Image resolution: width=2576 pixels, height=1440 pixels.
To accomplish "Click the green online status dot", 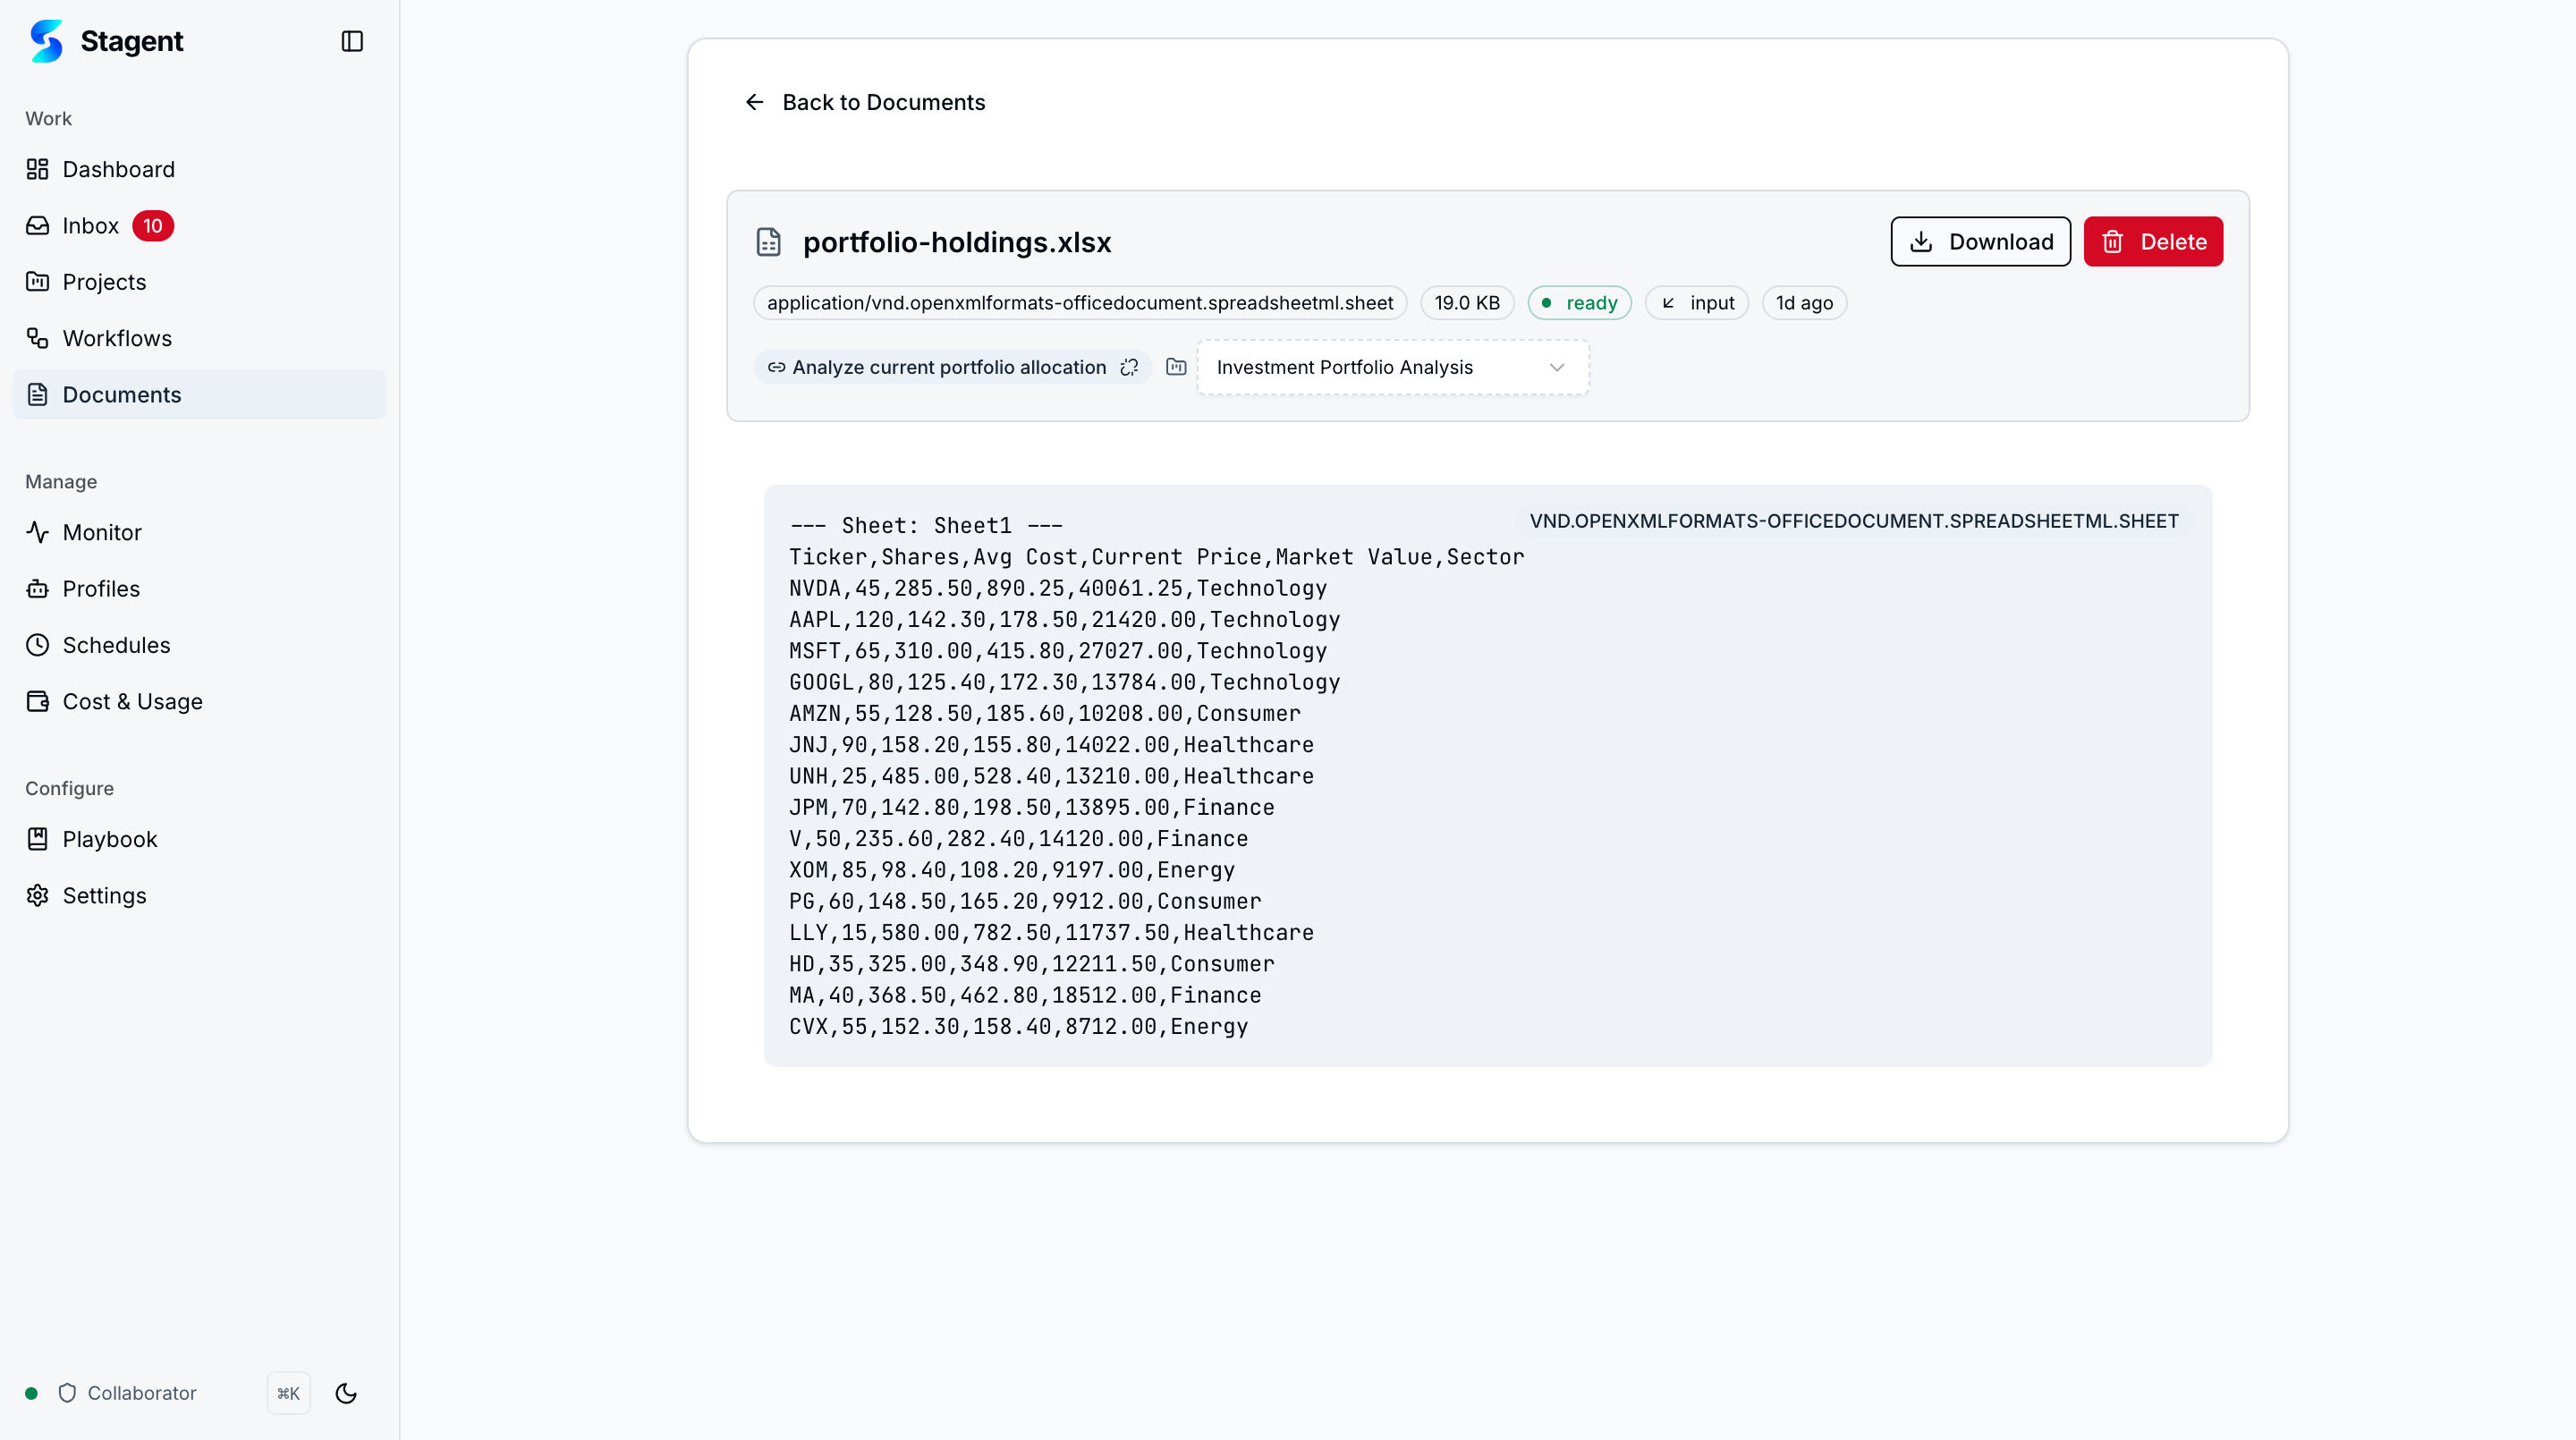I will pos(31,1393).
